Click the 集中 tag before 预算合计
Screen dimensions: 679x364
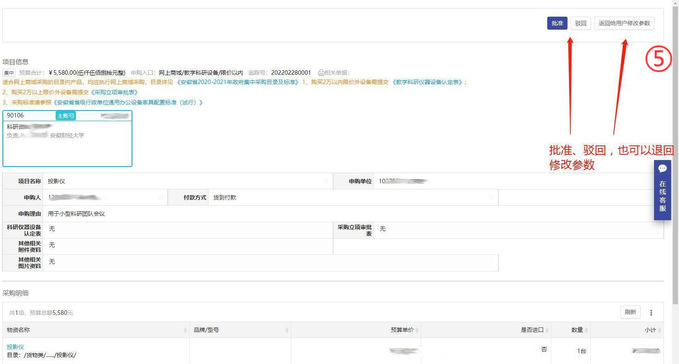[9, 73]
